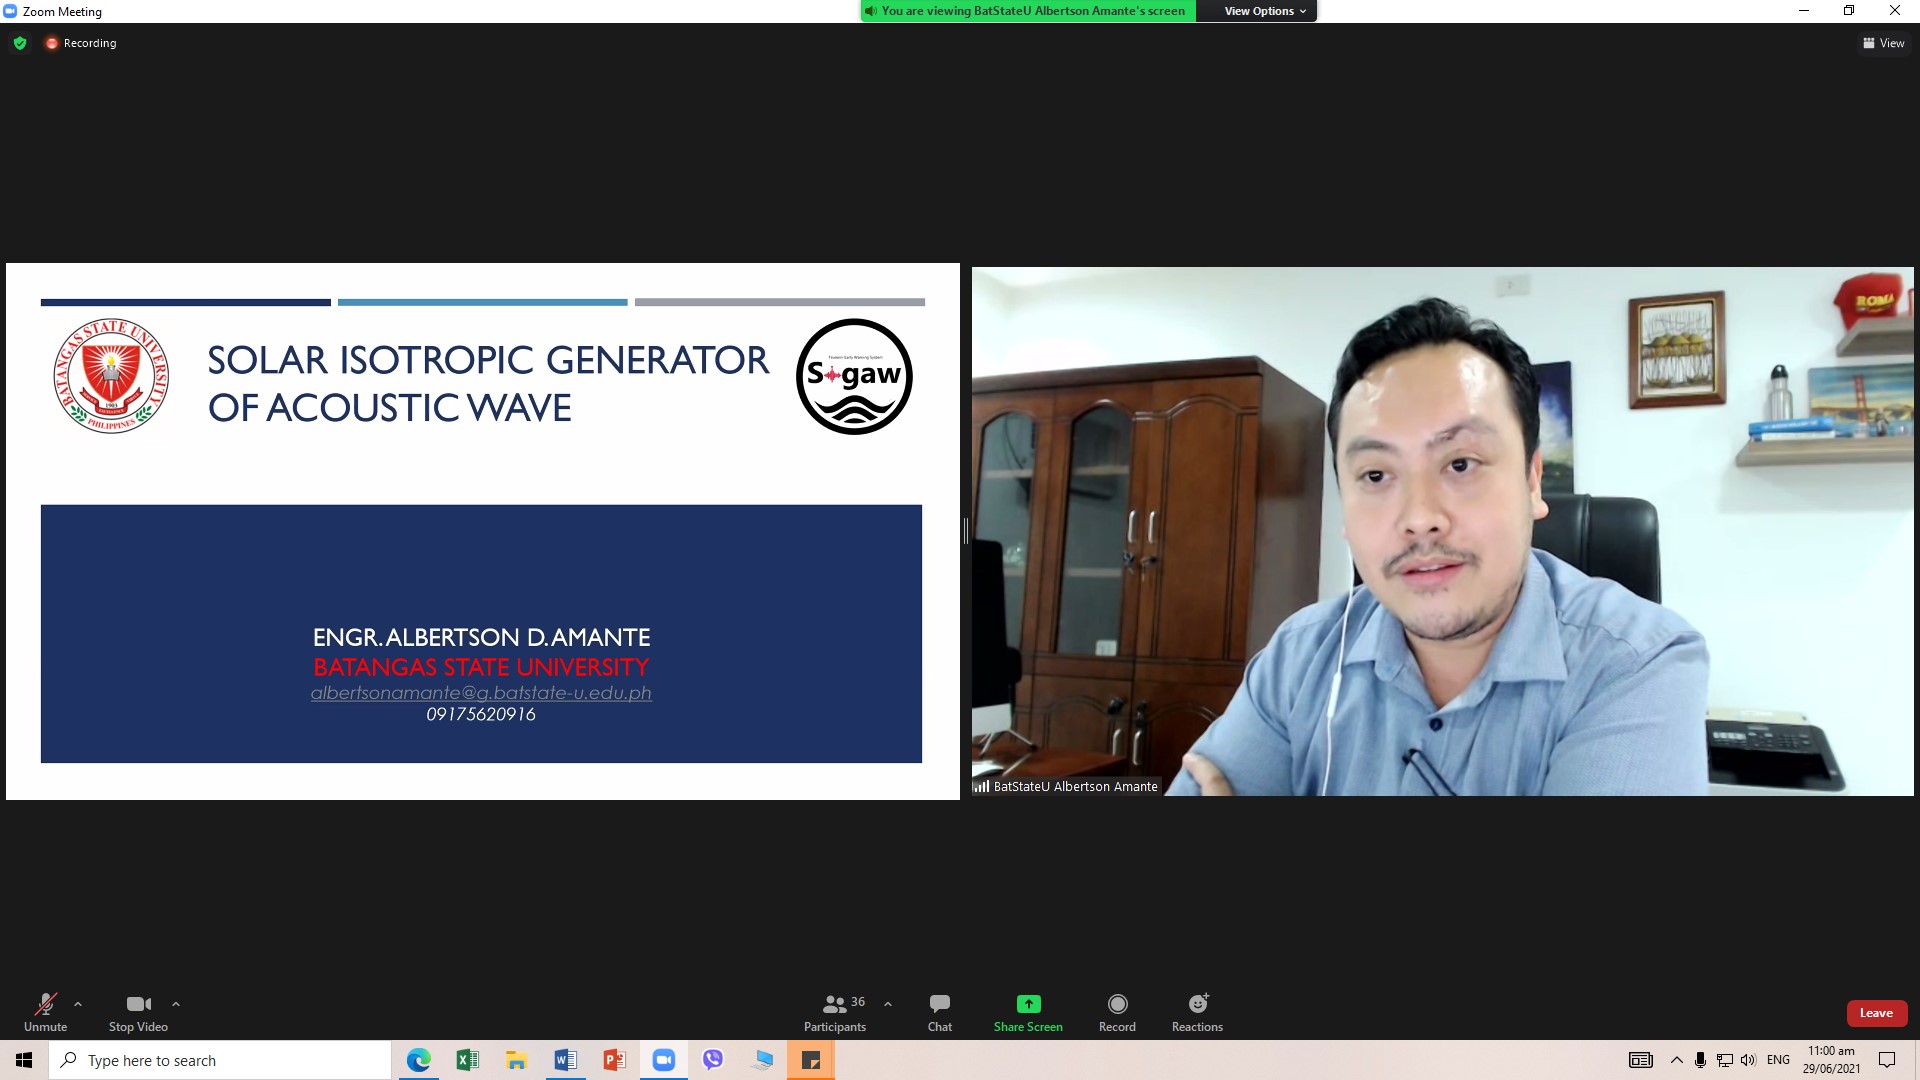
Task: Select the divider handle between slide and video
Action: click(x=966, y=531)
